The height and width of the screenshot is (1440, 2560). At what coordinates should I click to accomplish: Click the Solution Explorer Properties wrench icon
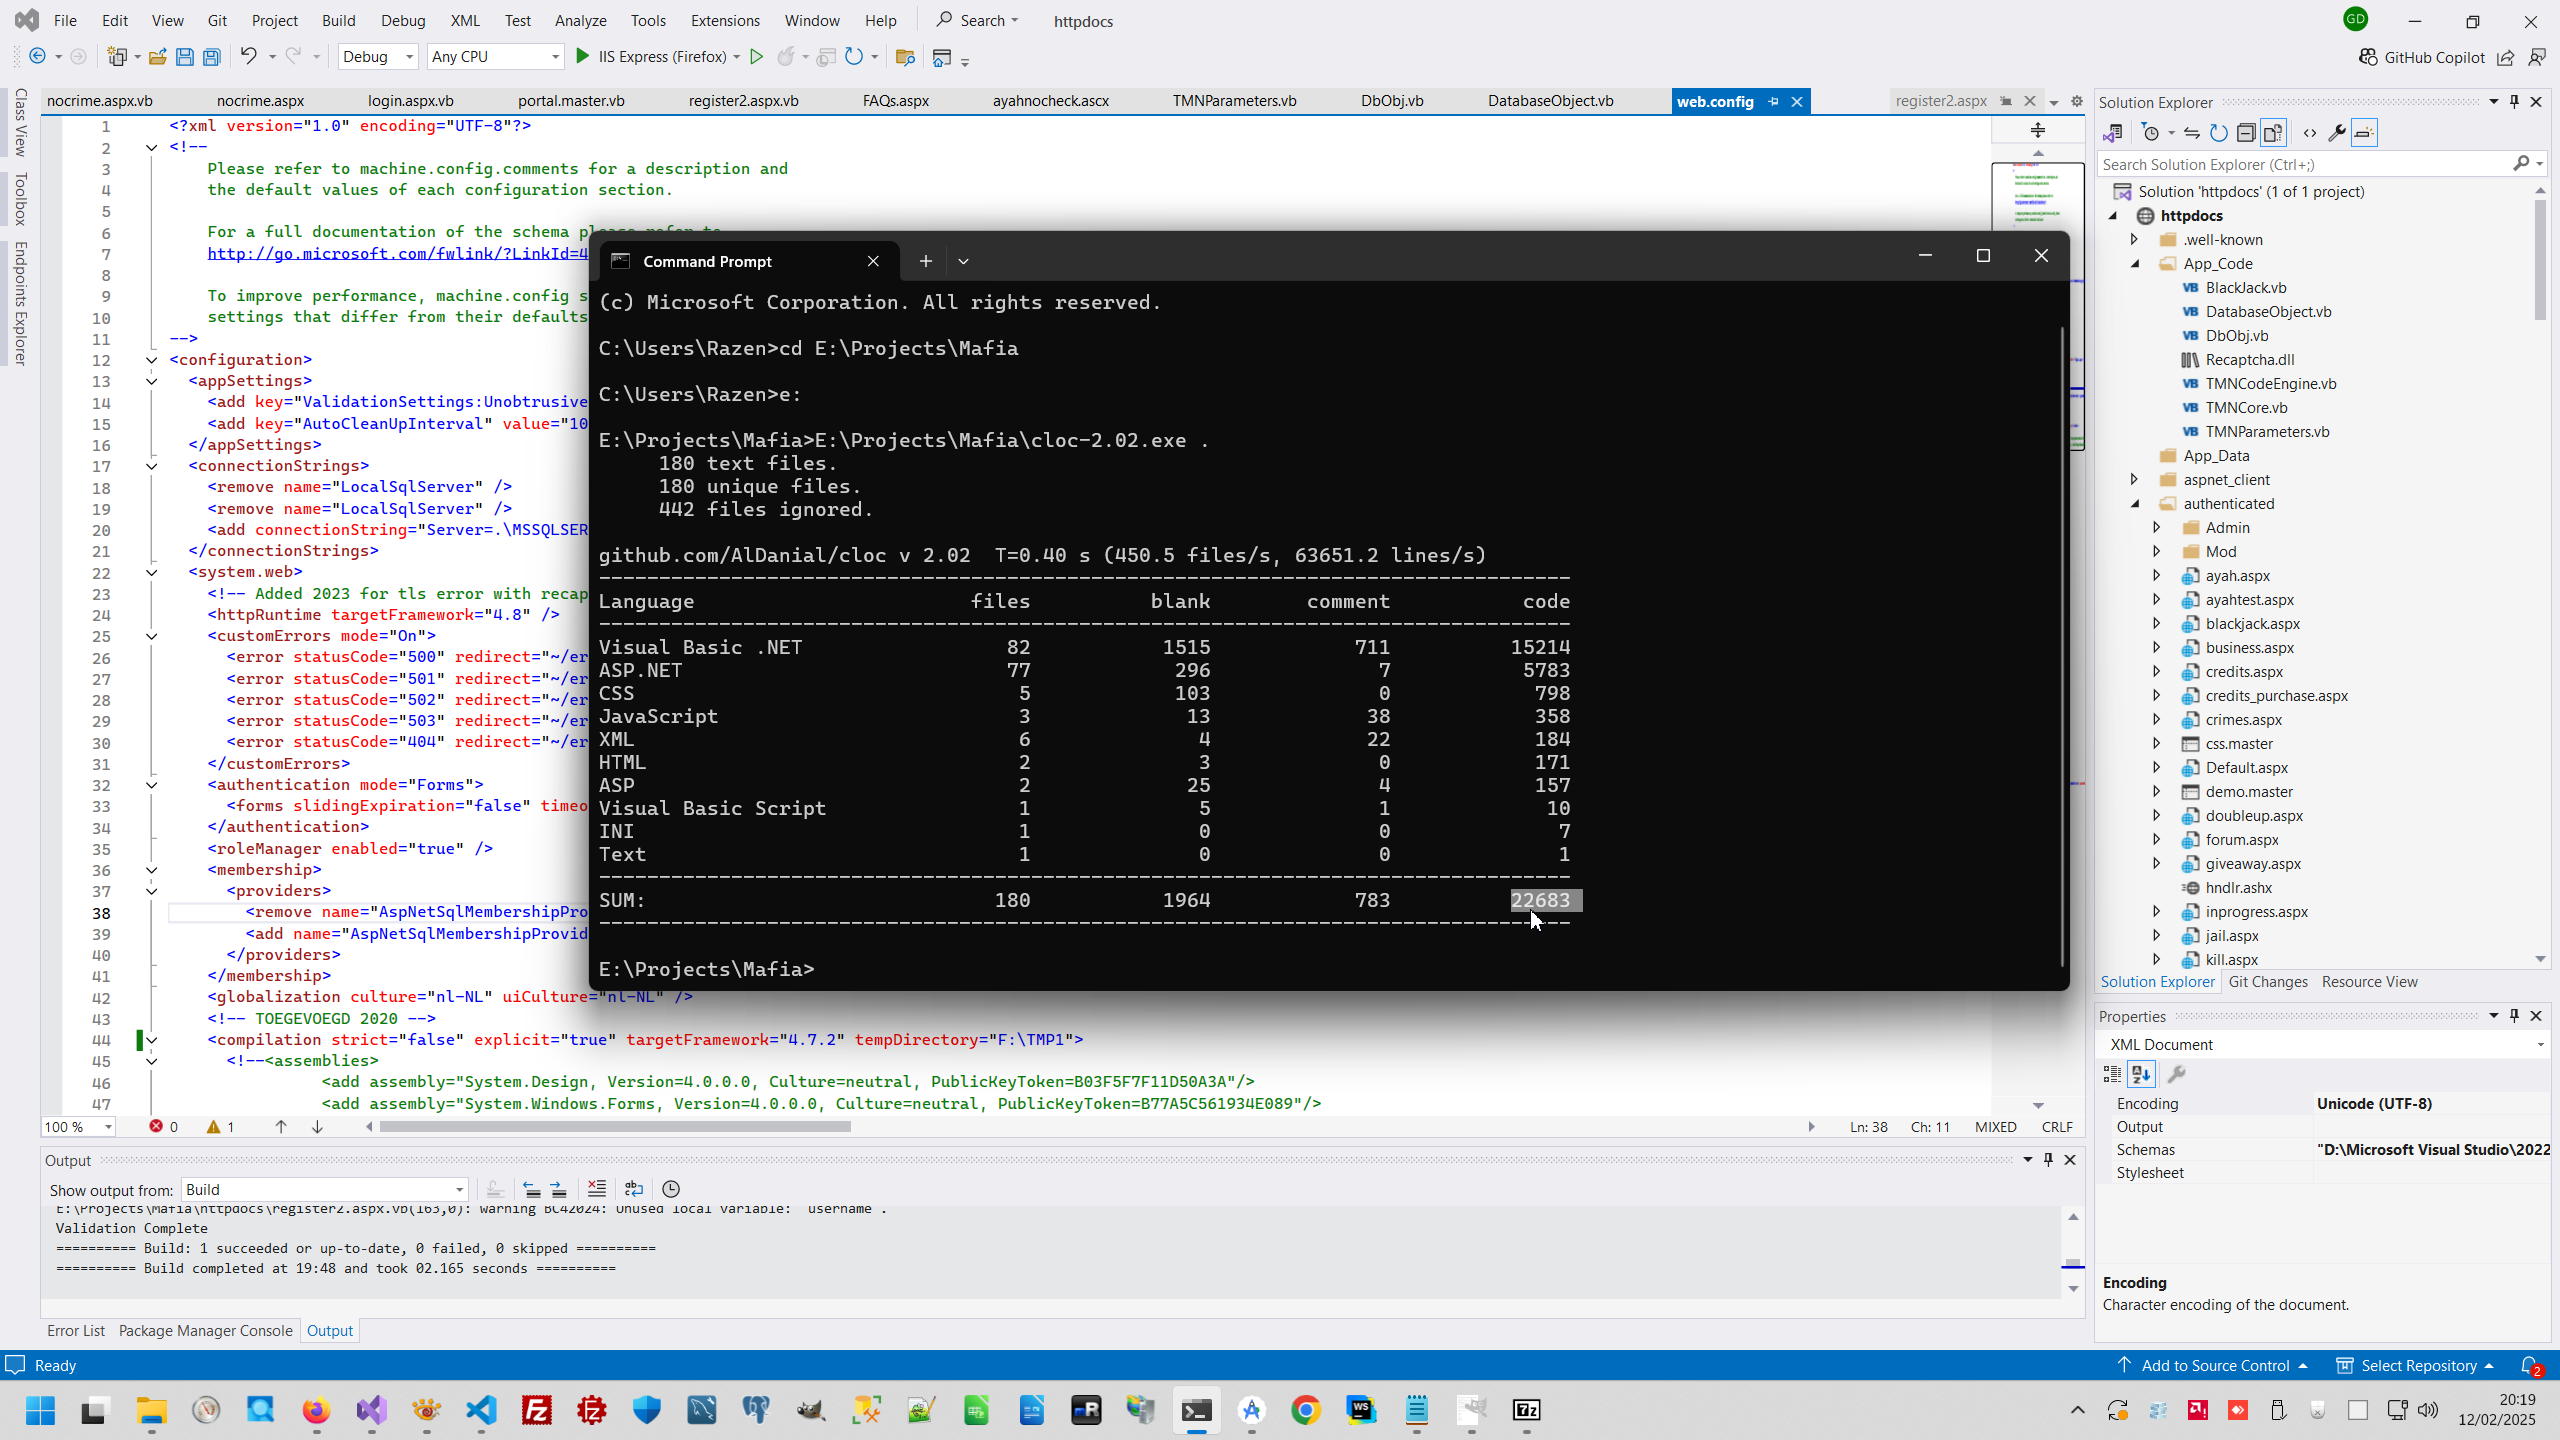pos(2337,133)
